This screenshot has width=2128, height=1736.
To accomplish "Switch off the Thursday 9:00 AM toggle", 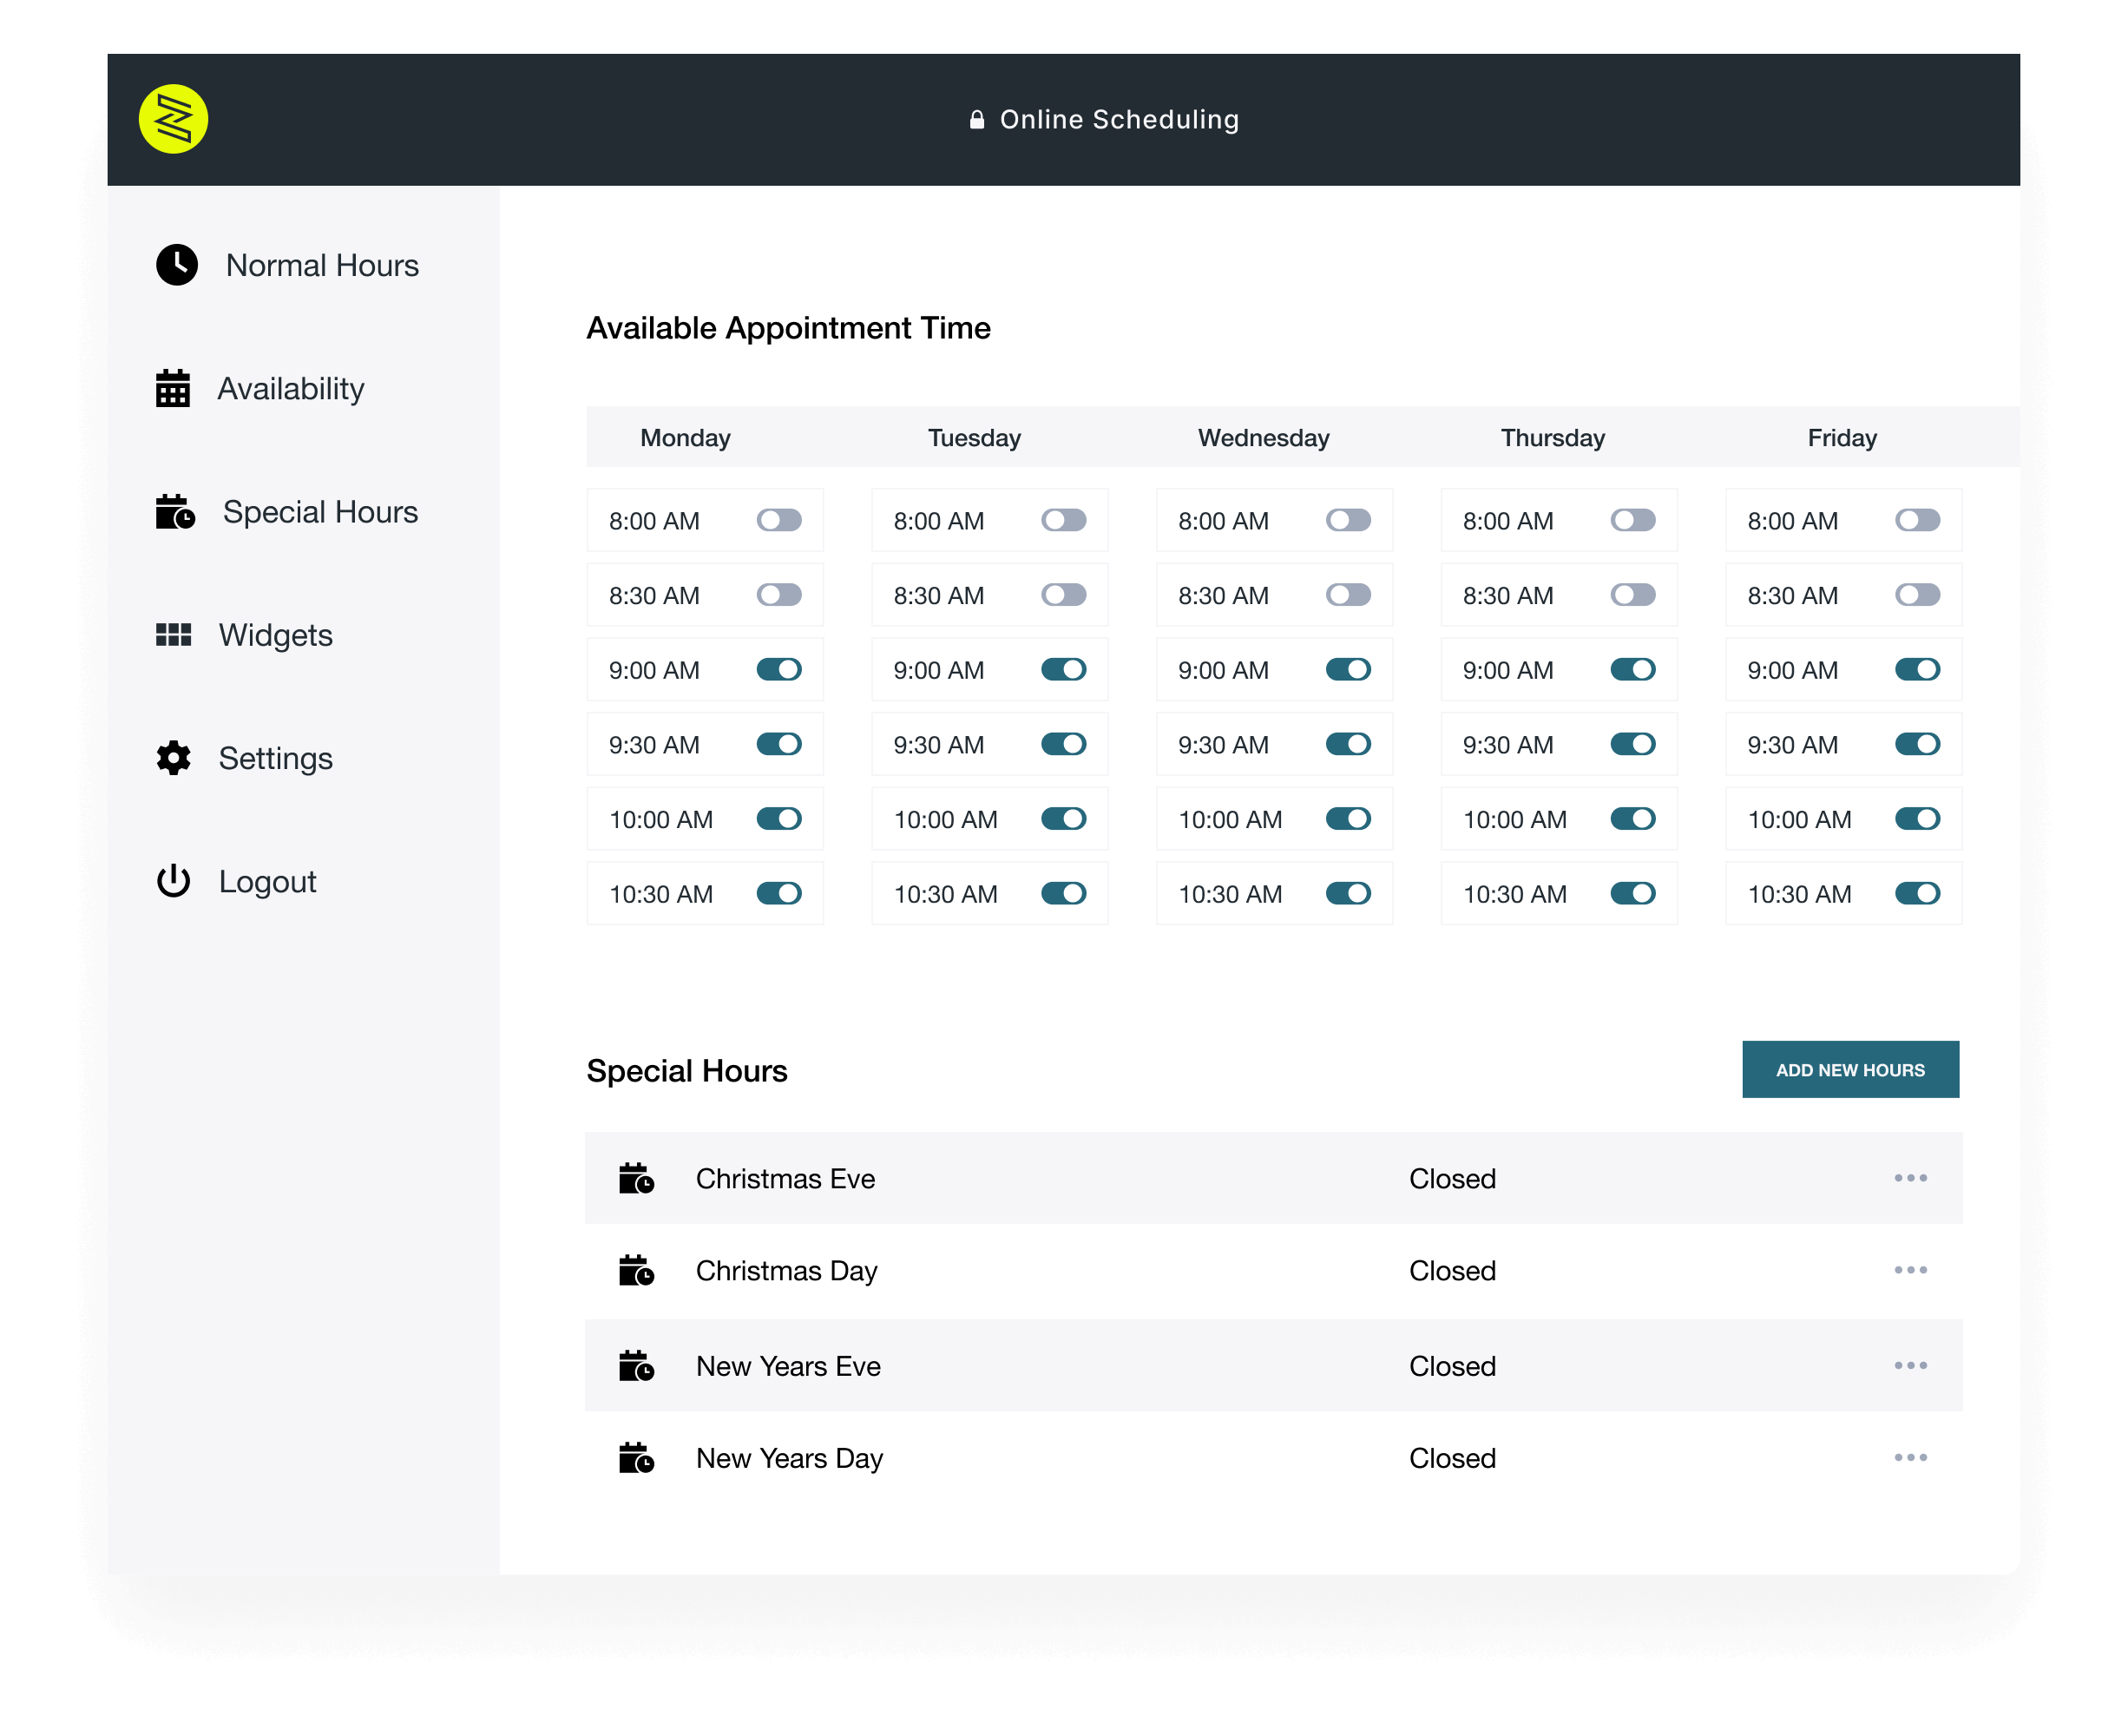I will (1633, 669).
